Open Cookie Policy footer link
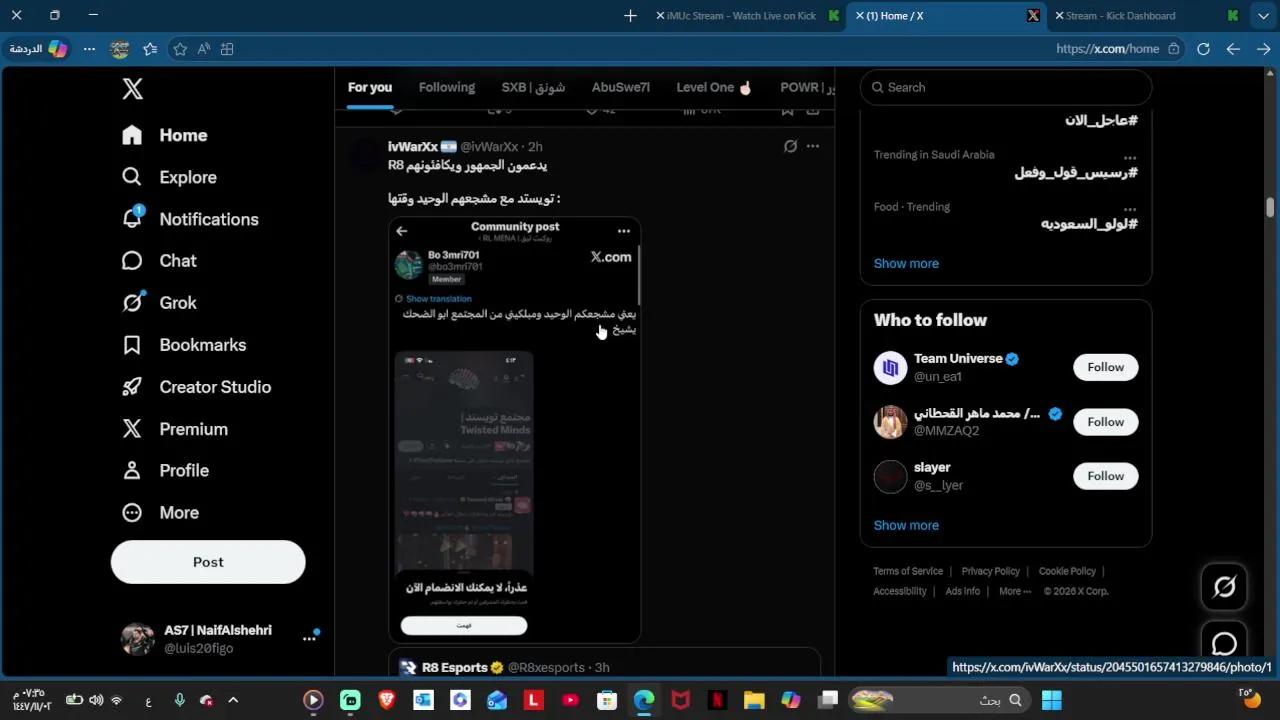Viewport: 1280px width, 720px height. [1067, 571]
